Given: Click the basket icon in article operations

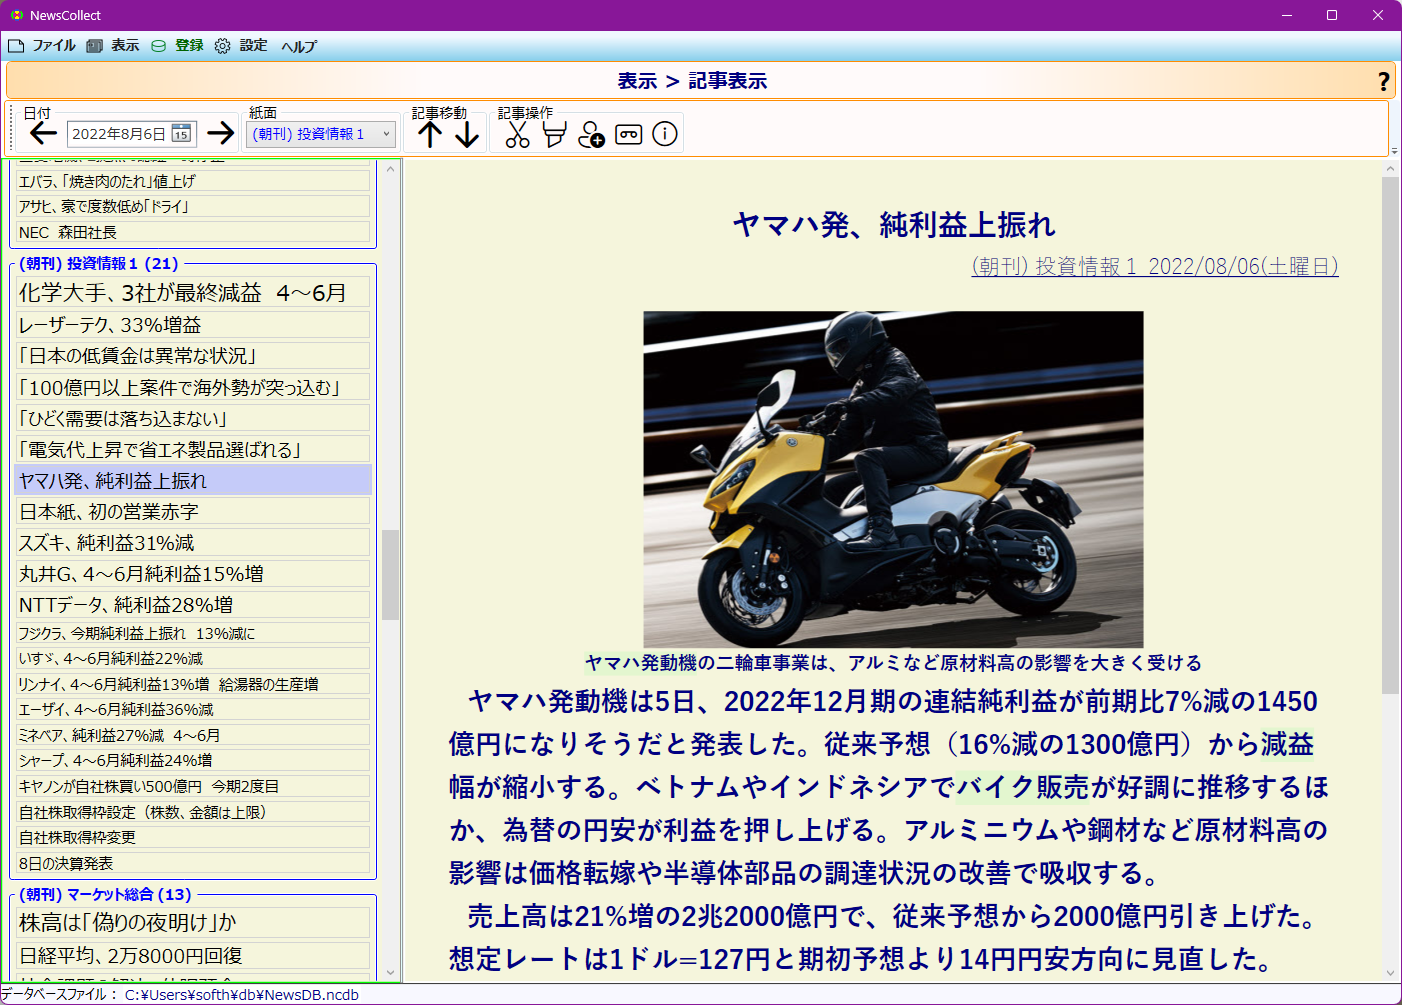Looking at the screenshot, I should point(554,134).
